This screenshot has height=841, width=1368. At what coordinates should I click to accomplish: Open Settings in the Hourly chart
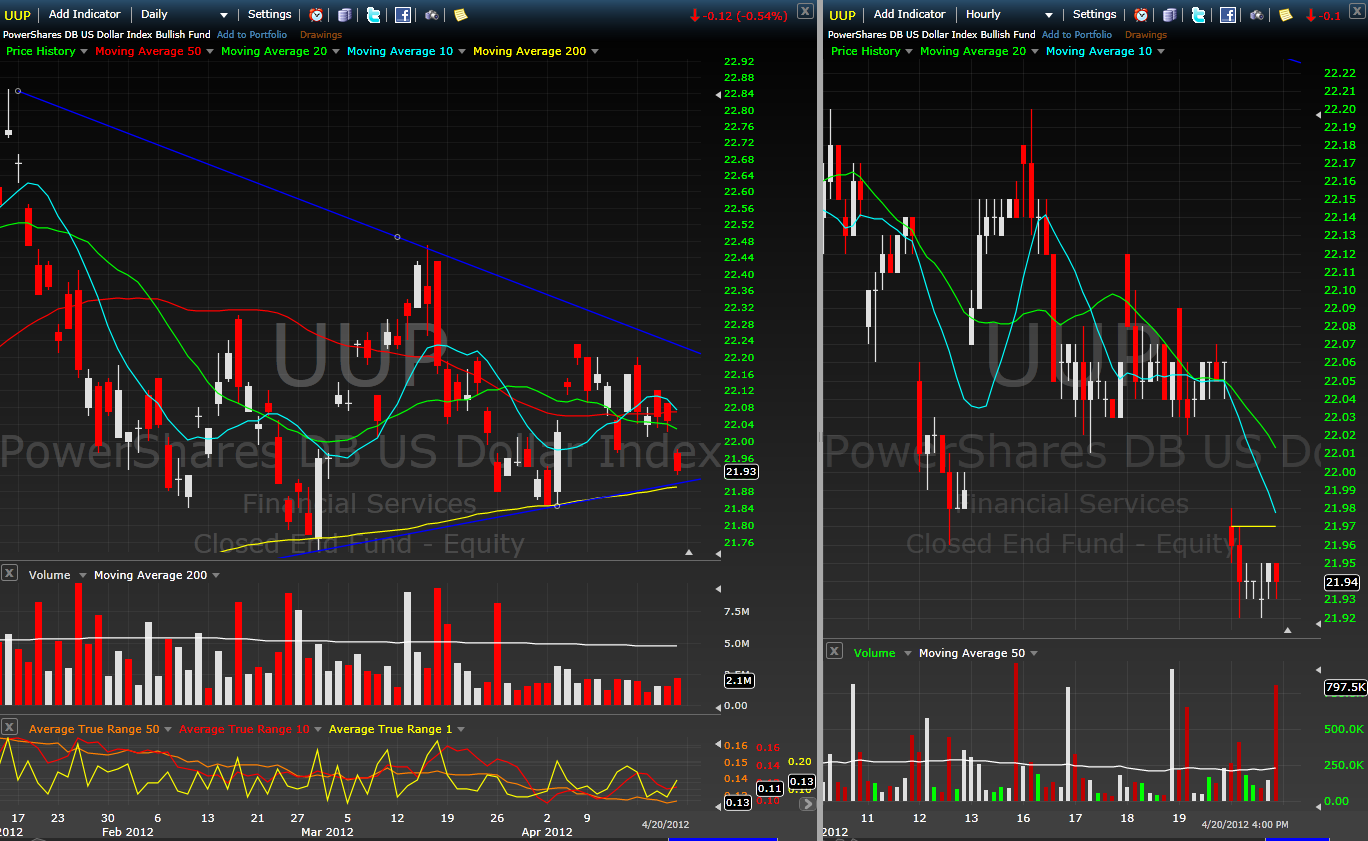[x=1095, y=15]
